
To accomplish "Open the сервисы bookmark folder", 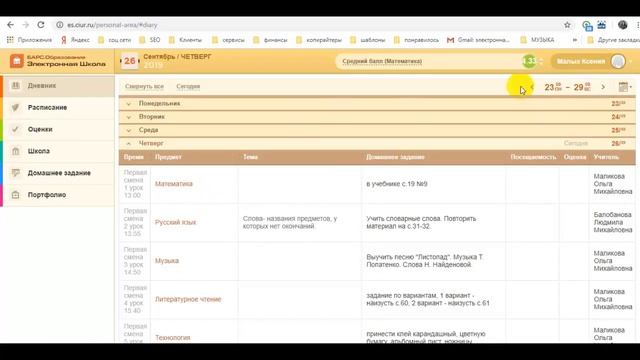I will click(229, 40).
